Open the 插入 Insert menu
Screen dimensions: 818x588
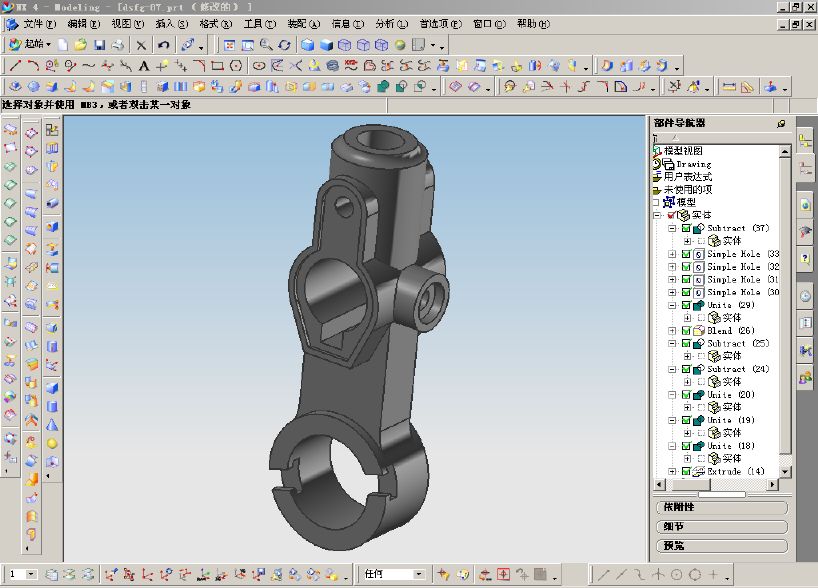click(x=172, y=24)
